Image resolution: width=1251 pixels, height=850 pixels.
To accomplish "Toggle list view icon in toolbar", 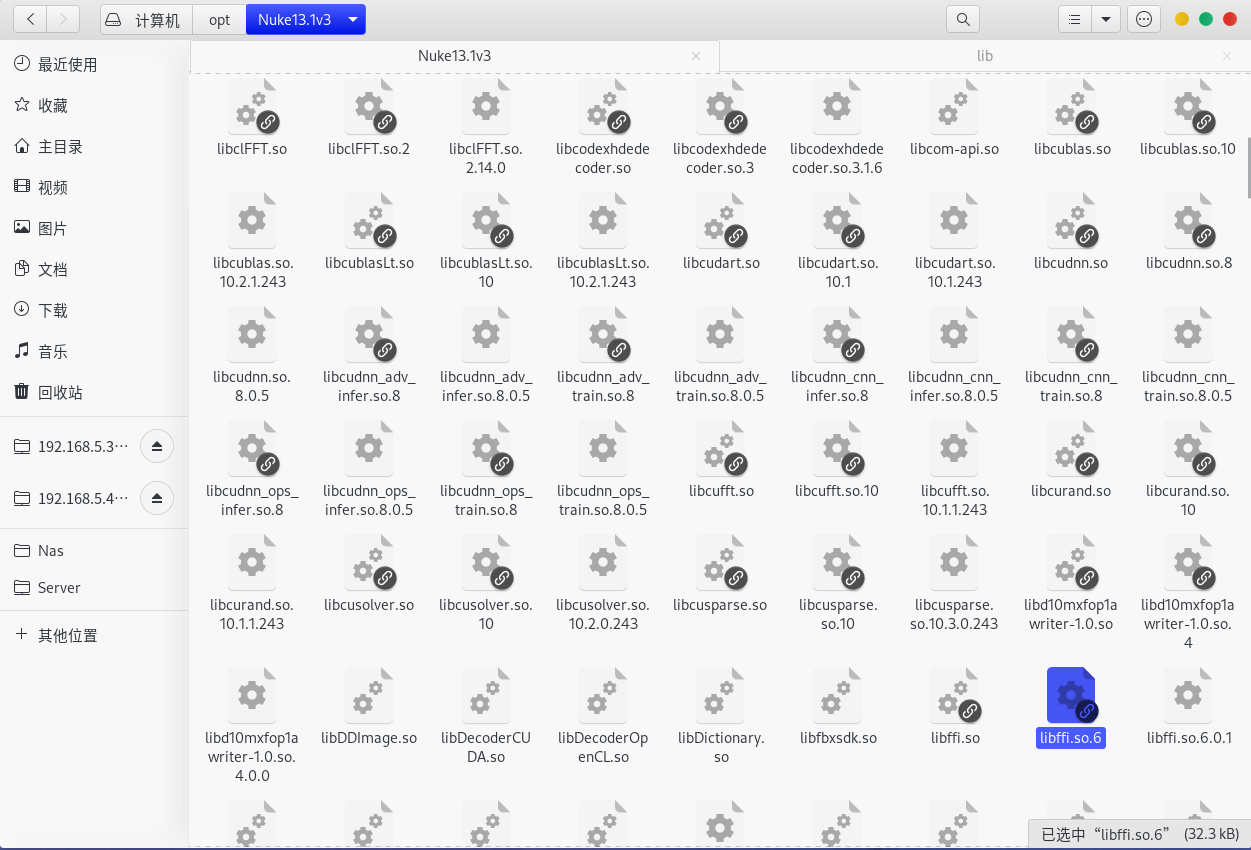I will (x=1074, y=19).
